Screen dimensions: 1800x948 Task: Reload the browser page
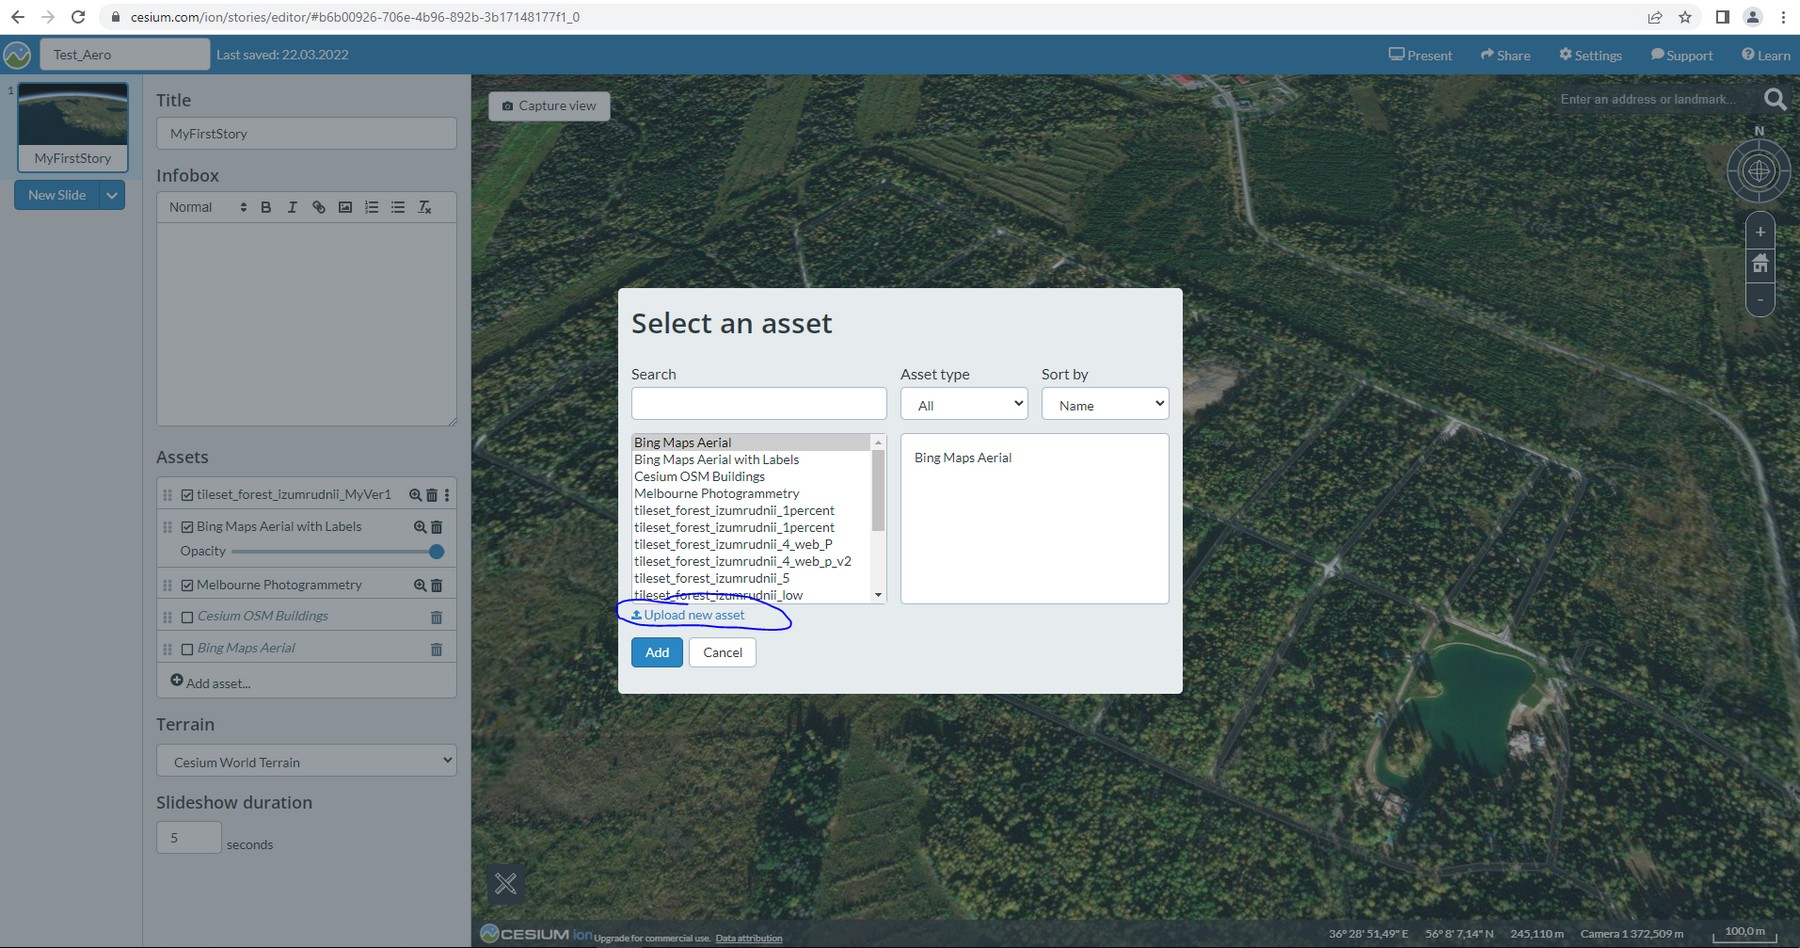point(78,17)
